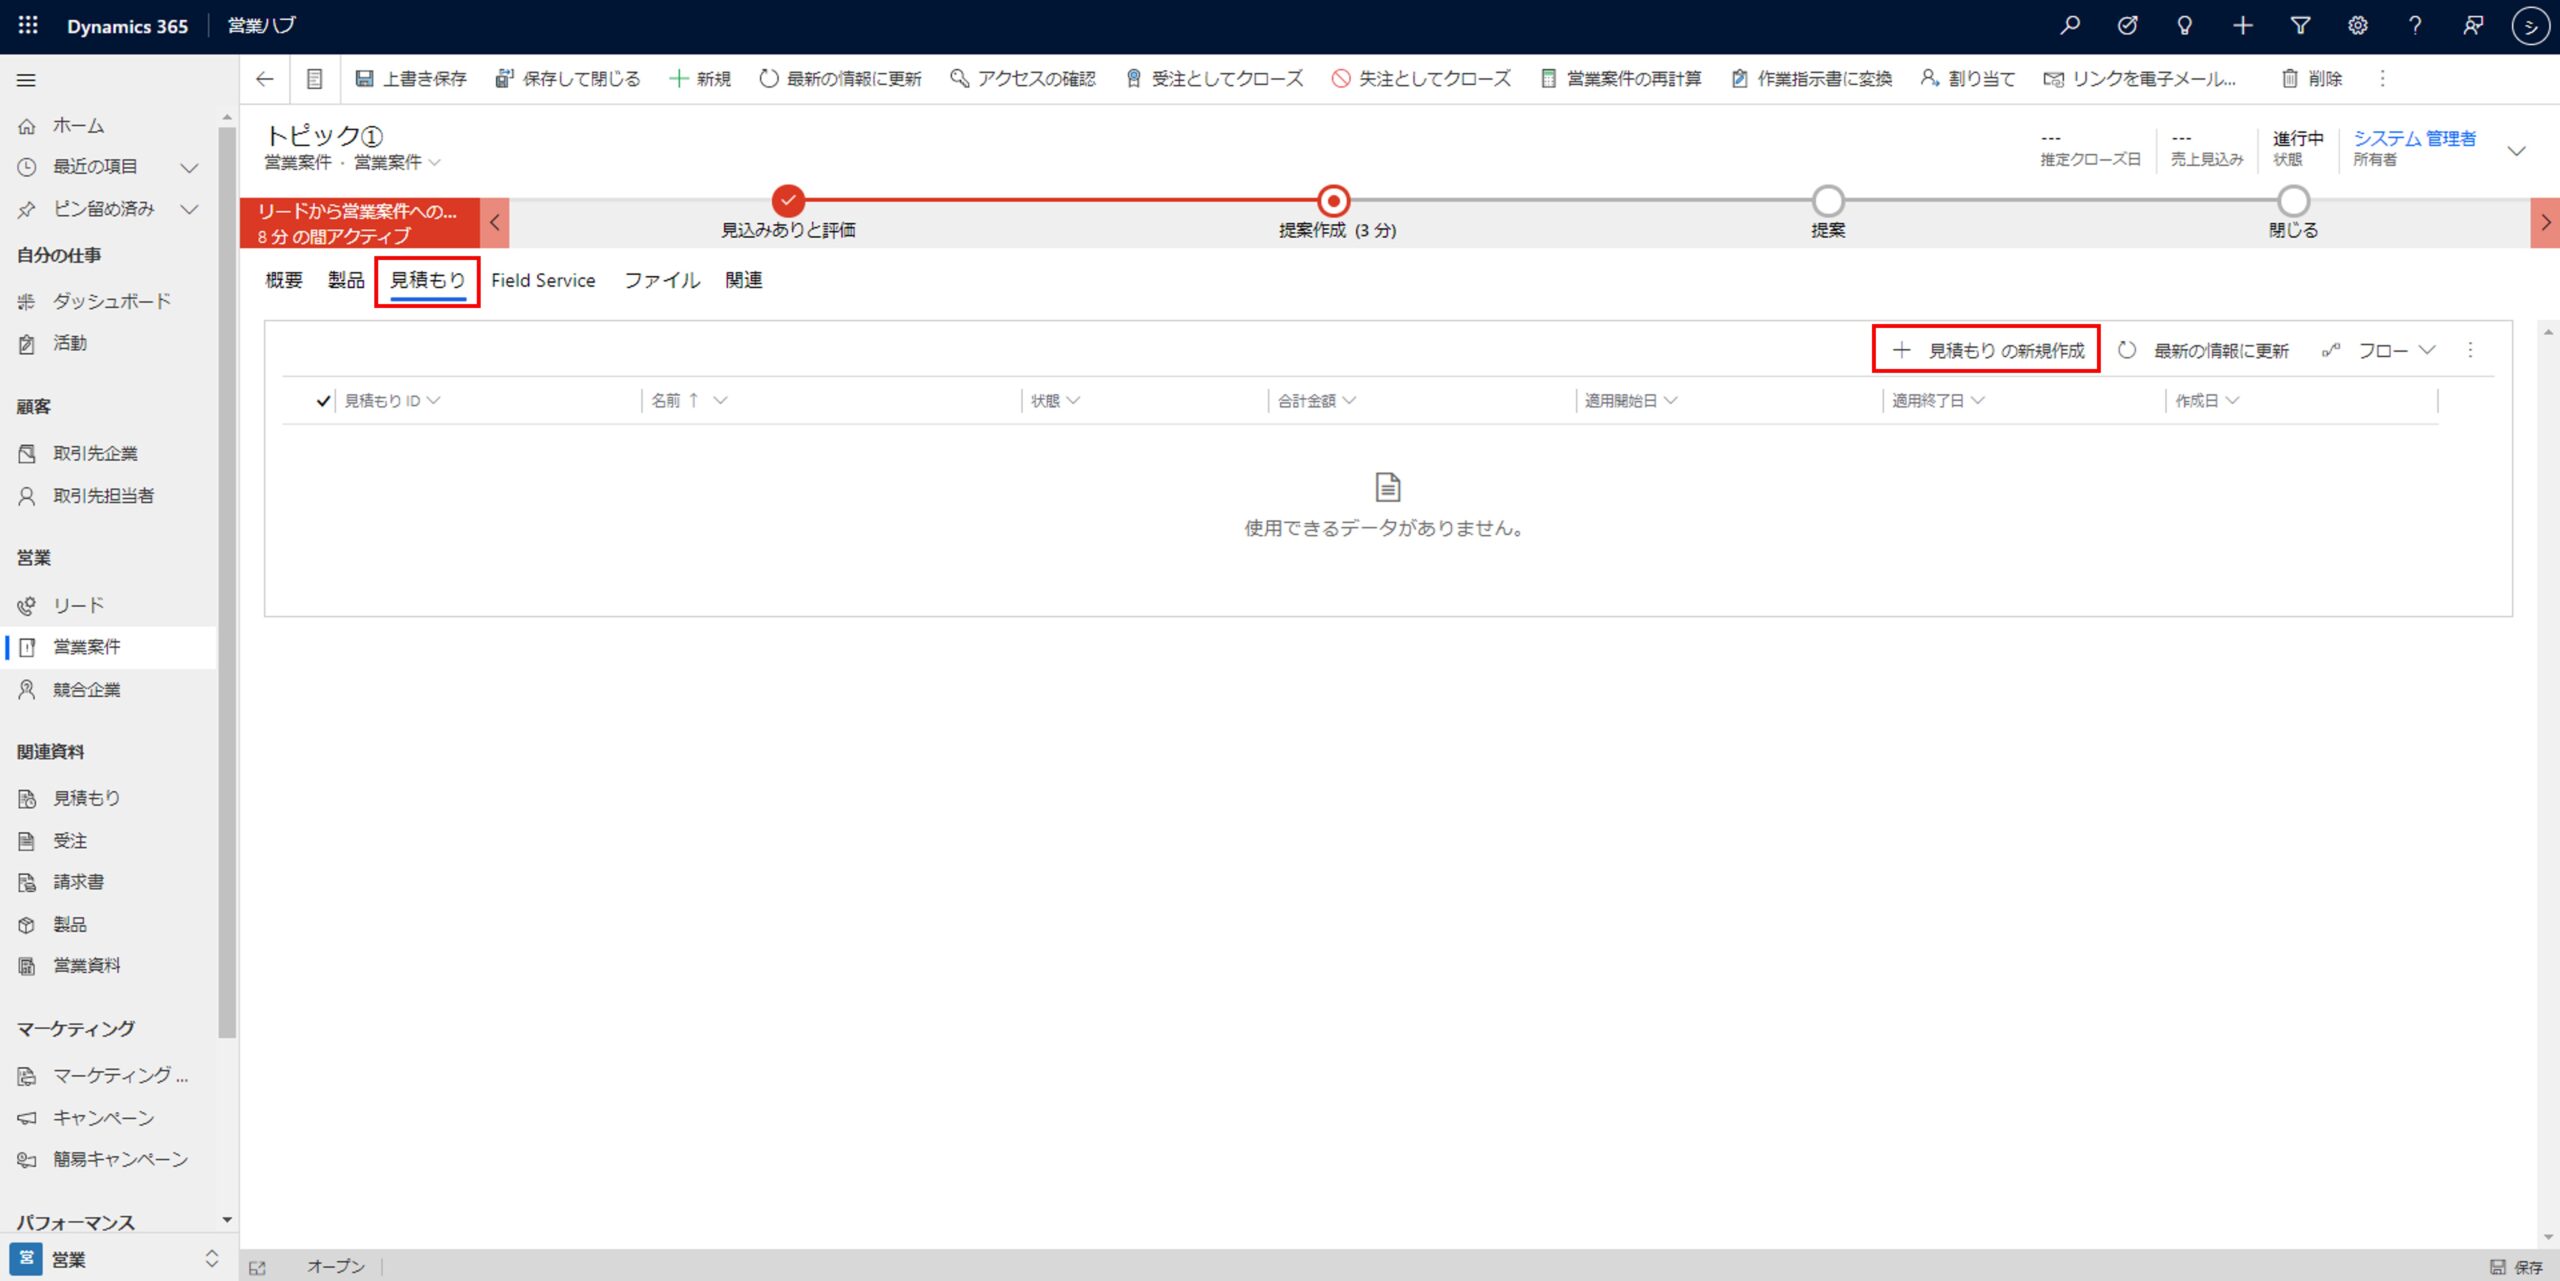Open the search magnifier icon in header
The image size is (2560, 1281).
point(2069,26)
